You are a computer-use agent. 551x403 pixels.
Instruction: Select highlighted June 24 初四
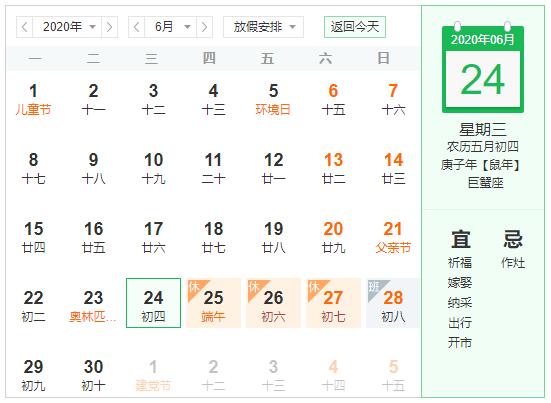point(154,303)
